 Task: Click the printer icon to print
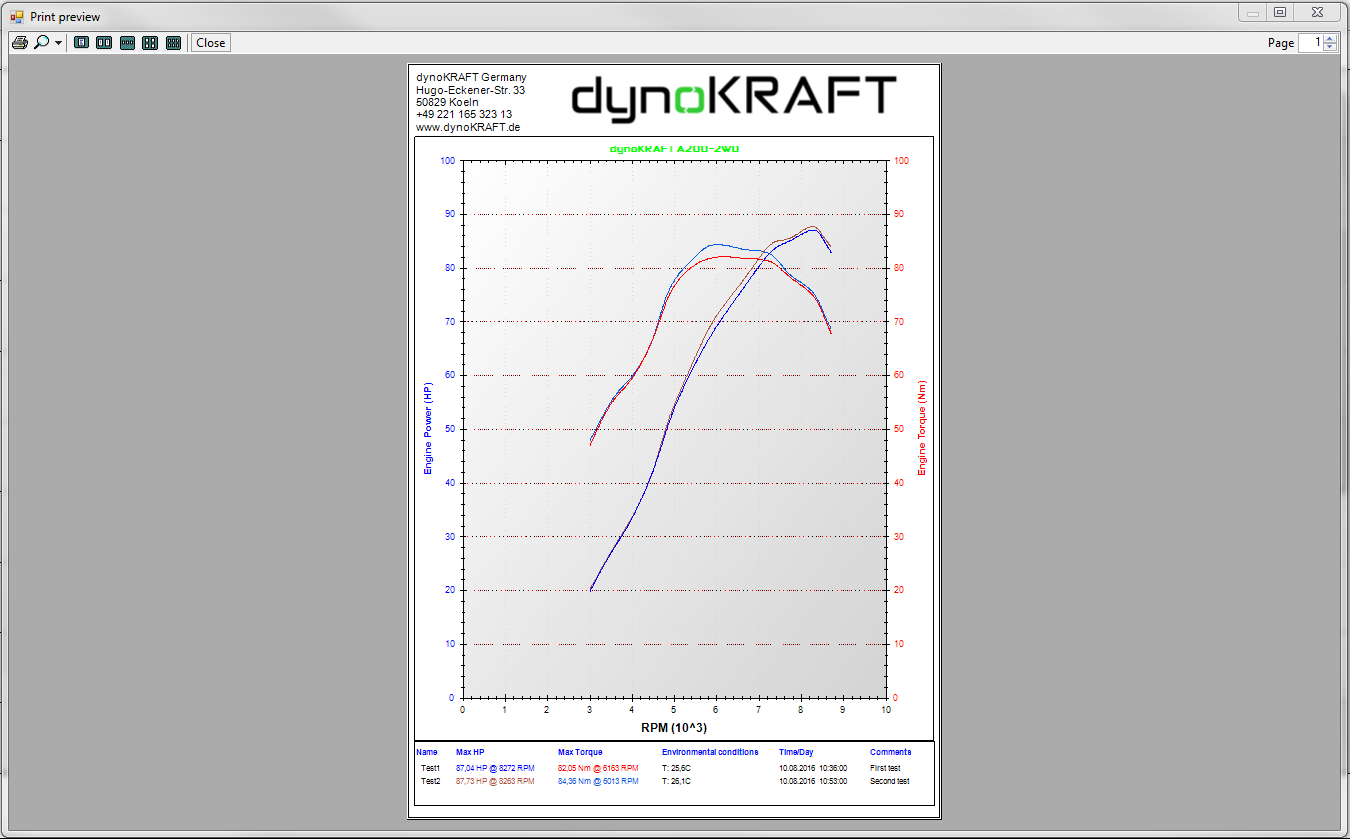pyautogui.click(x=19, y=43)
